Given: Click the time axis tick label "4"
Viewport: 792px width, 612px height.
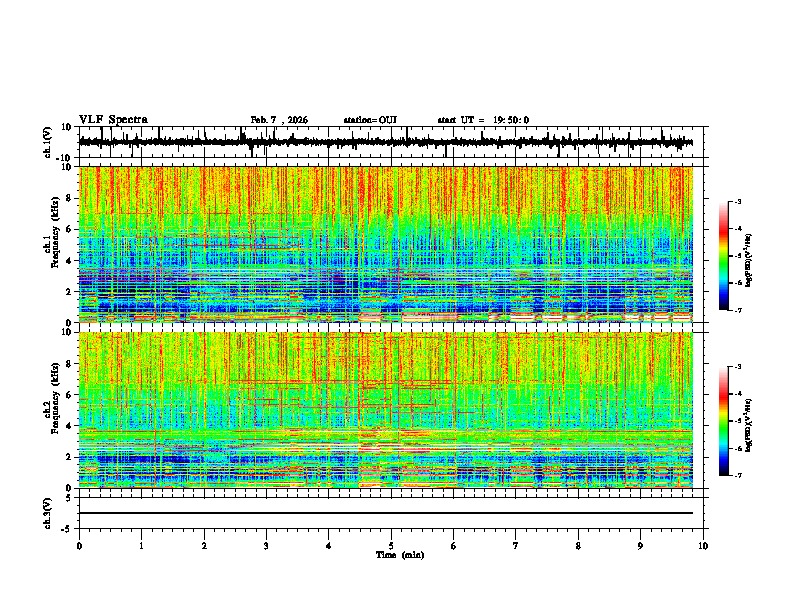Looking at the screenshot, I should click(x=329, y=546).
